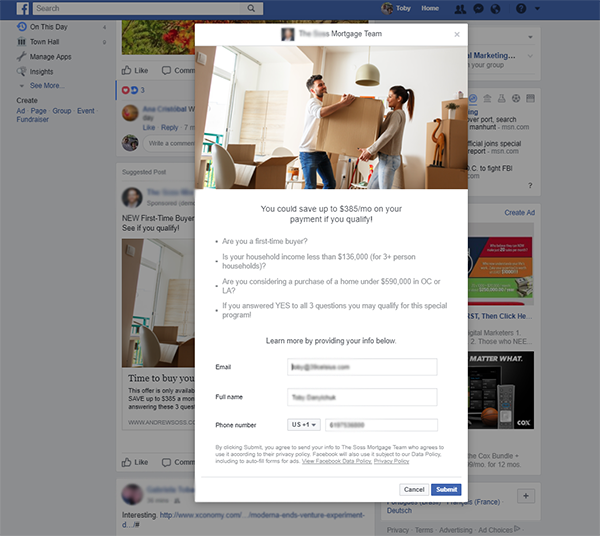This screenshot has height=536, width=600.
Task: Open Town Hall in the sidebar
Action: (x=44, y=42)
